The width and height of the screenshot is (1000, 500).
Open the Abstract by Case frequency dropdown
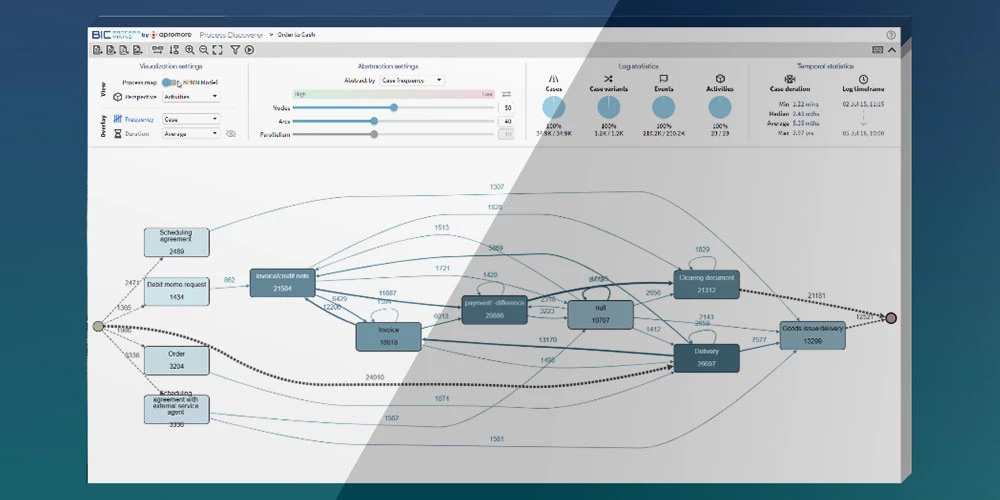pos(411,80)
